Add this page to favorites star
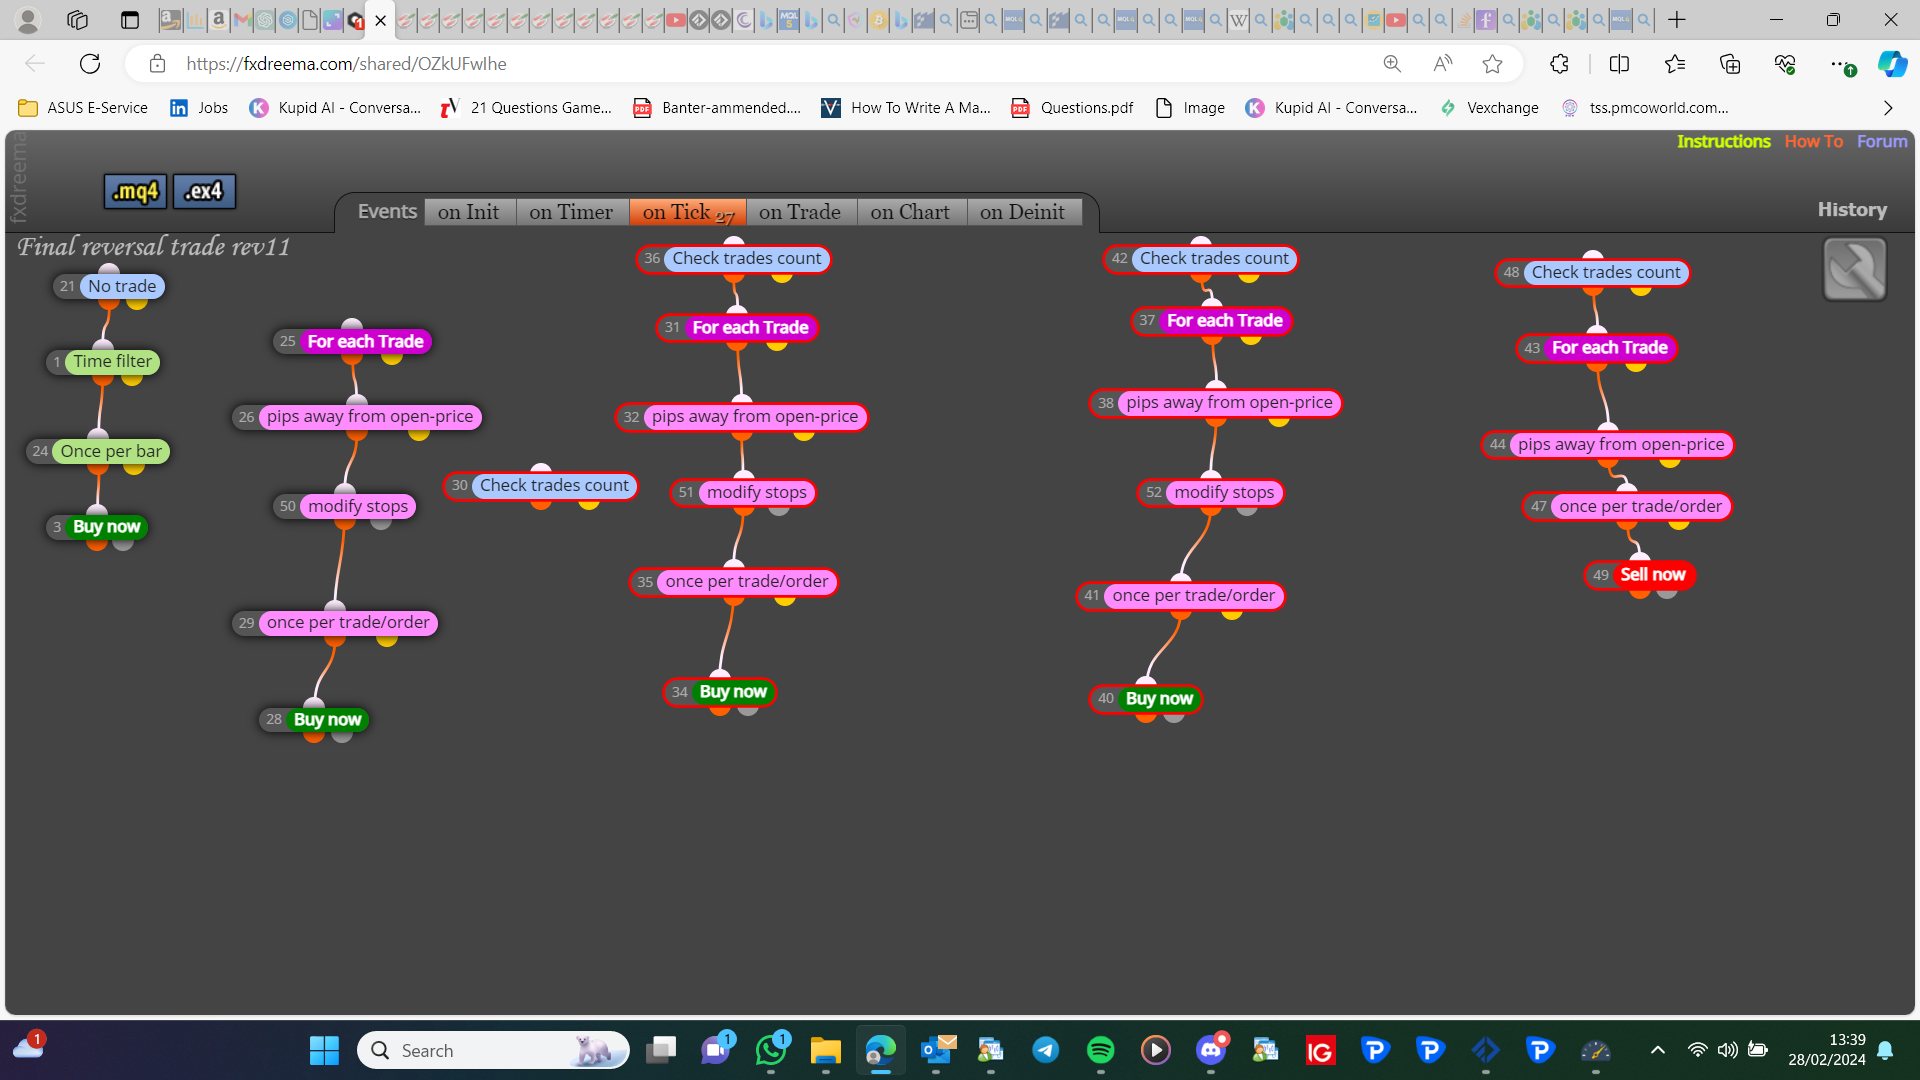 1492,64
